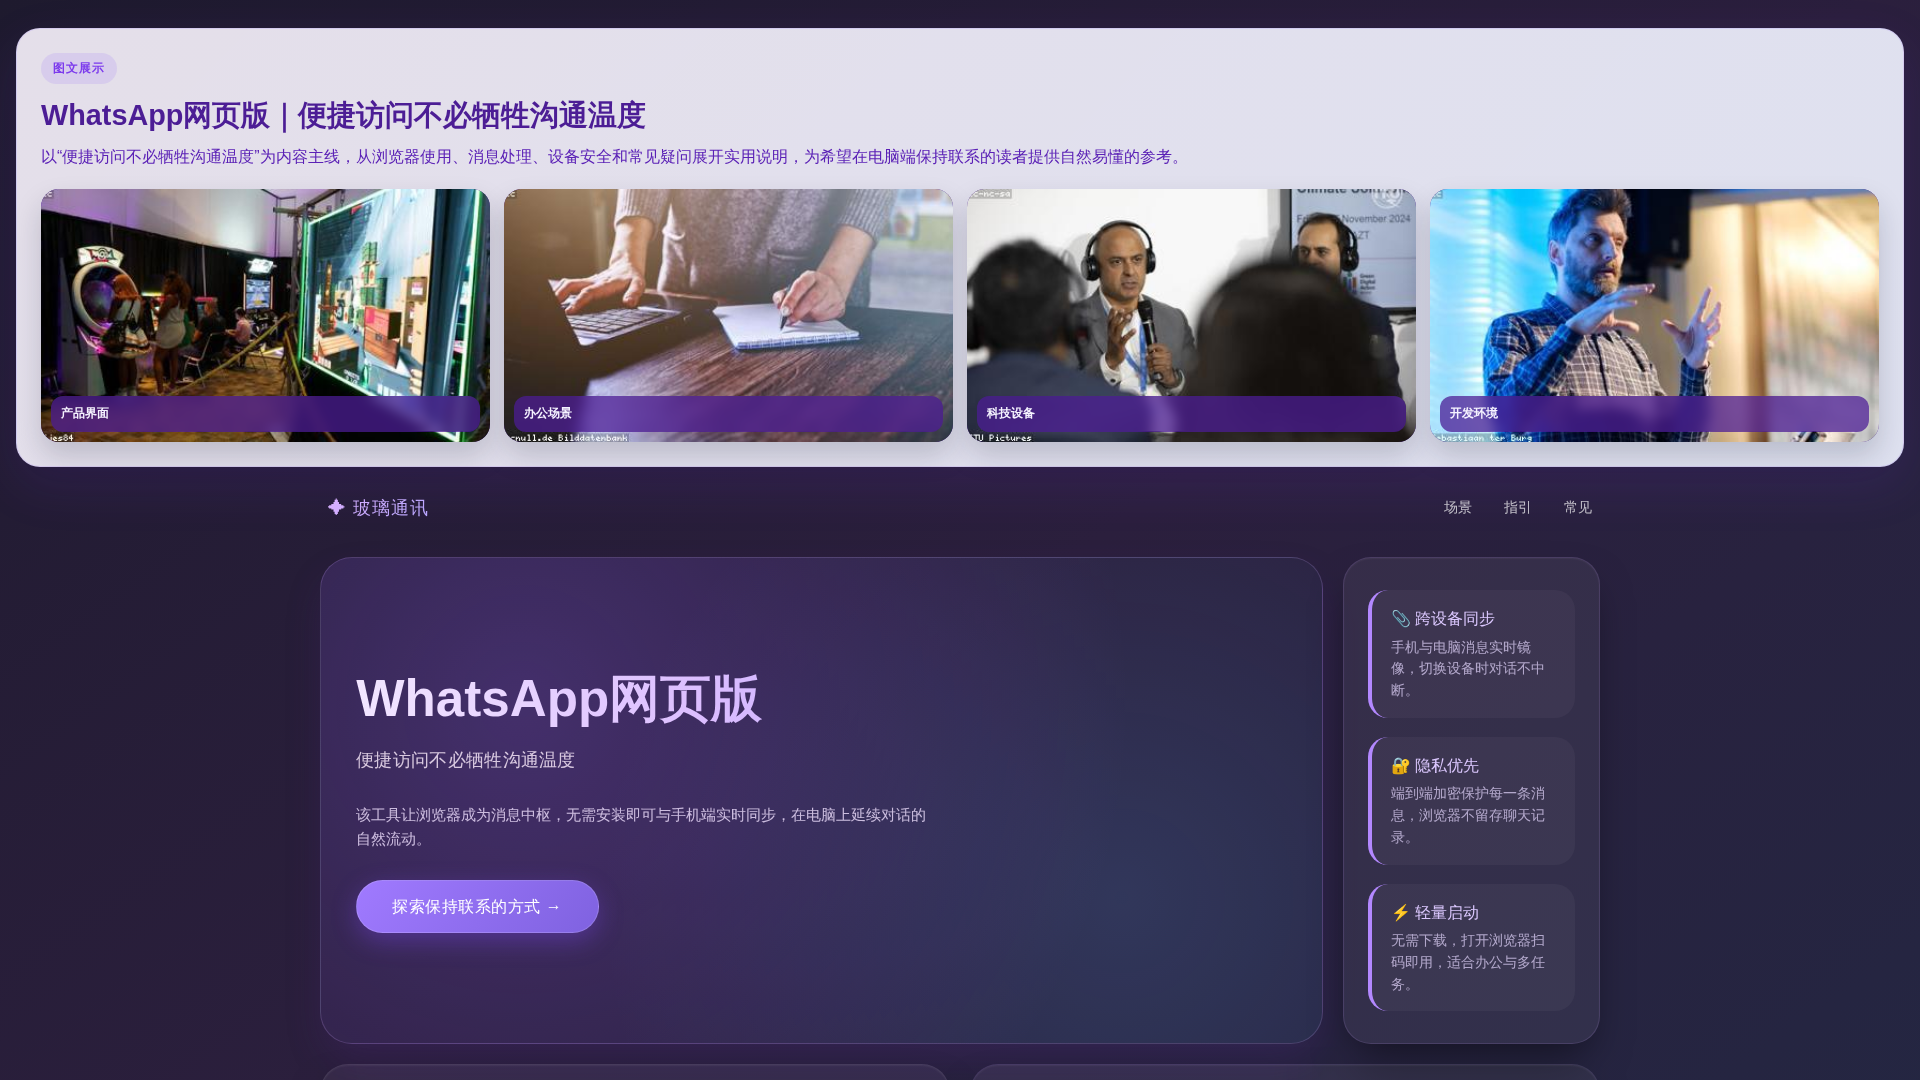The width and height of the screenshot is (1920, 1080).
Task: Click the description text under 隐私优先
Action: 1468,816
